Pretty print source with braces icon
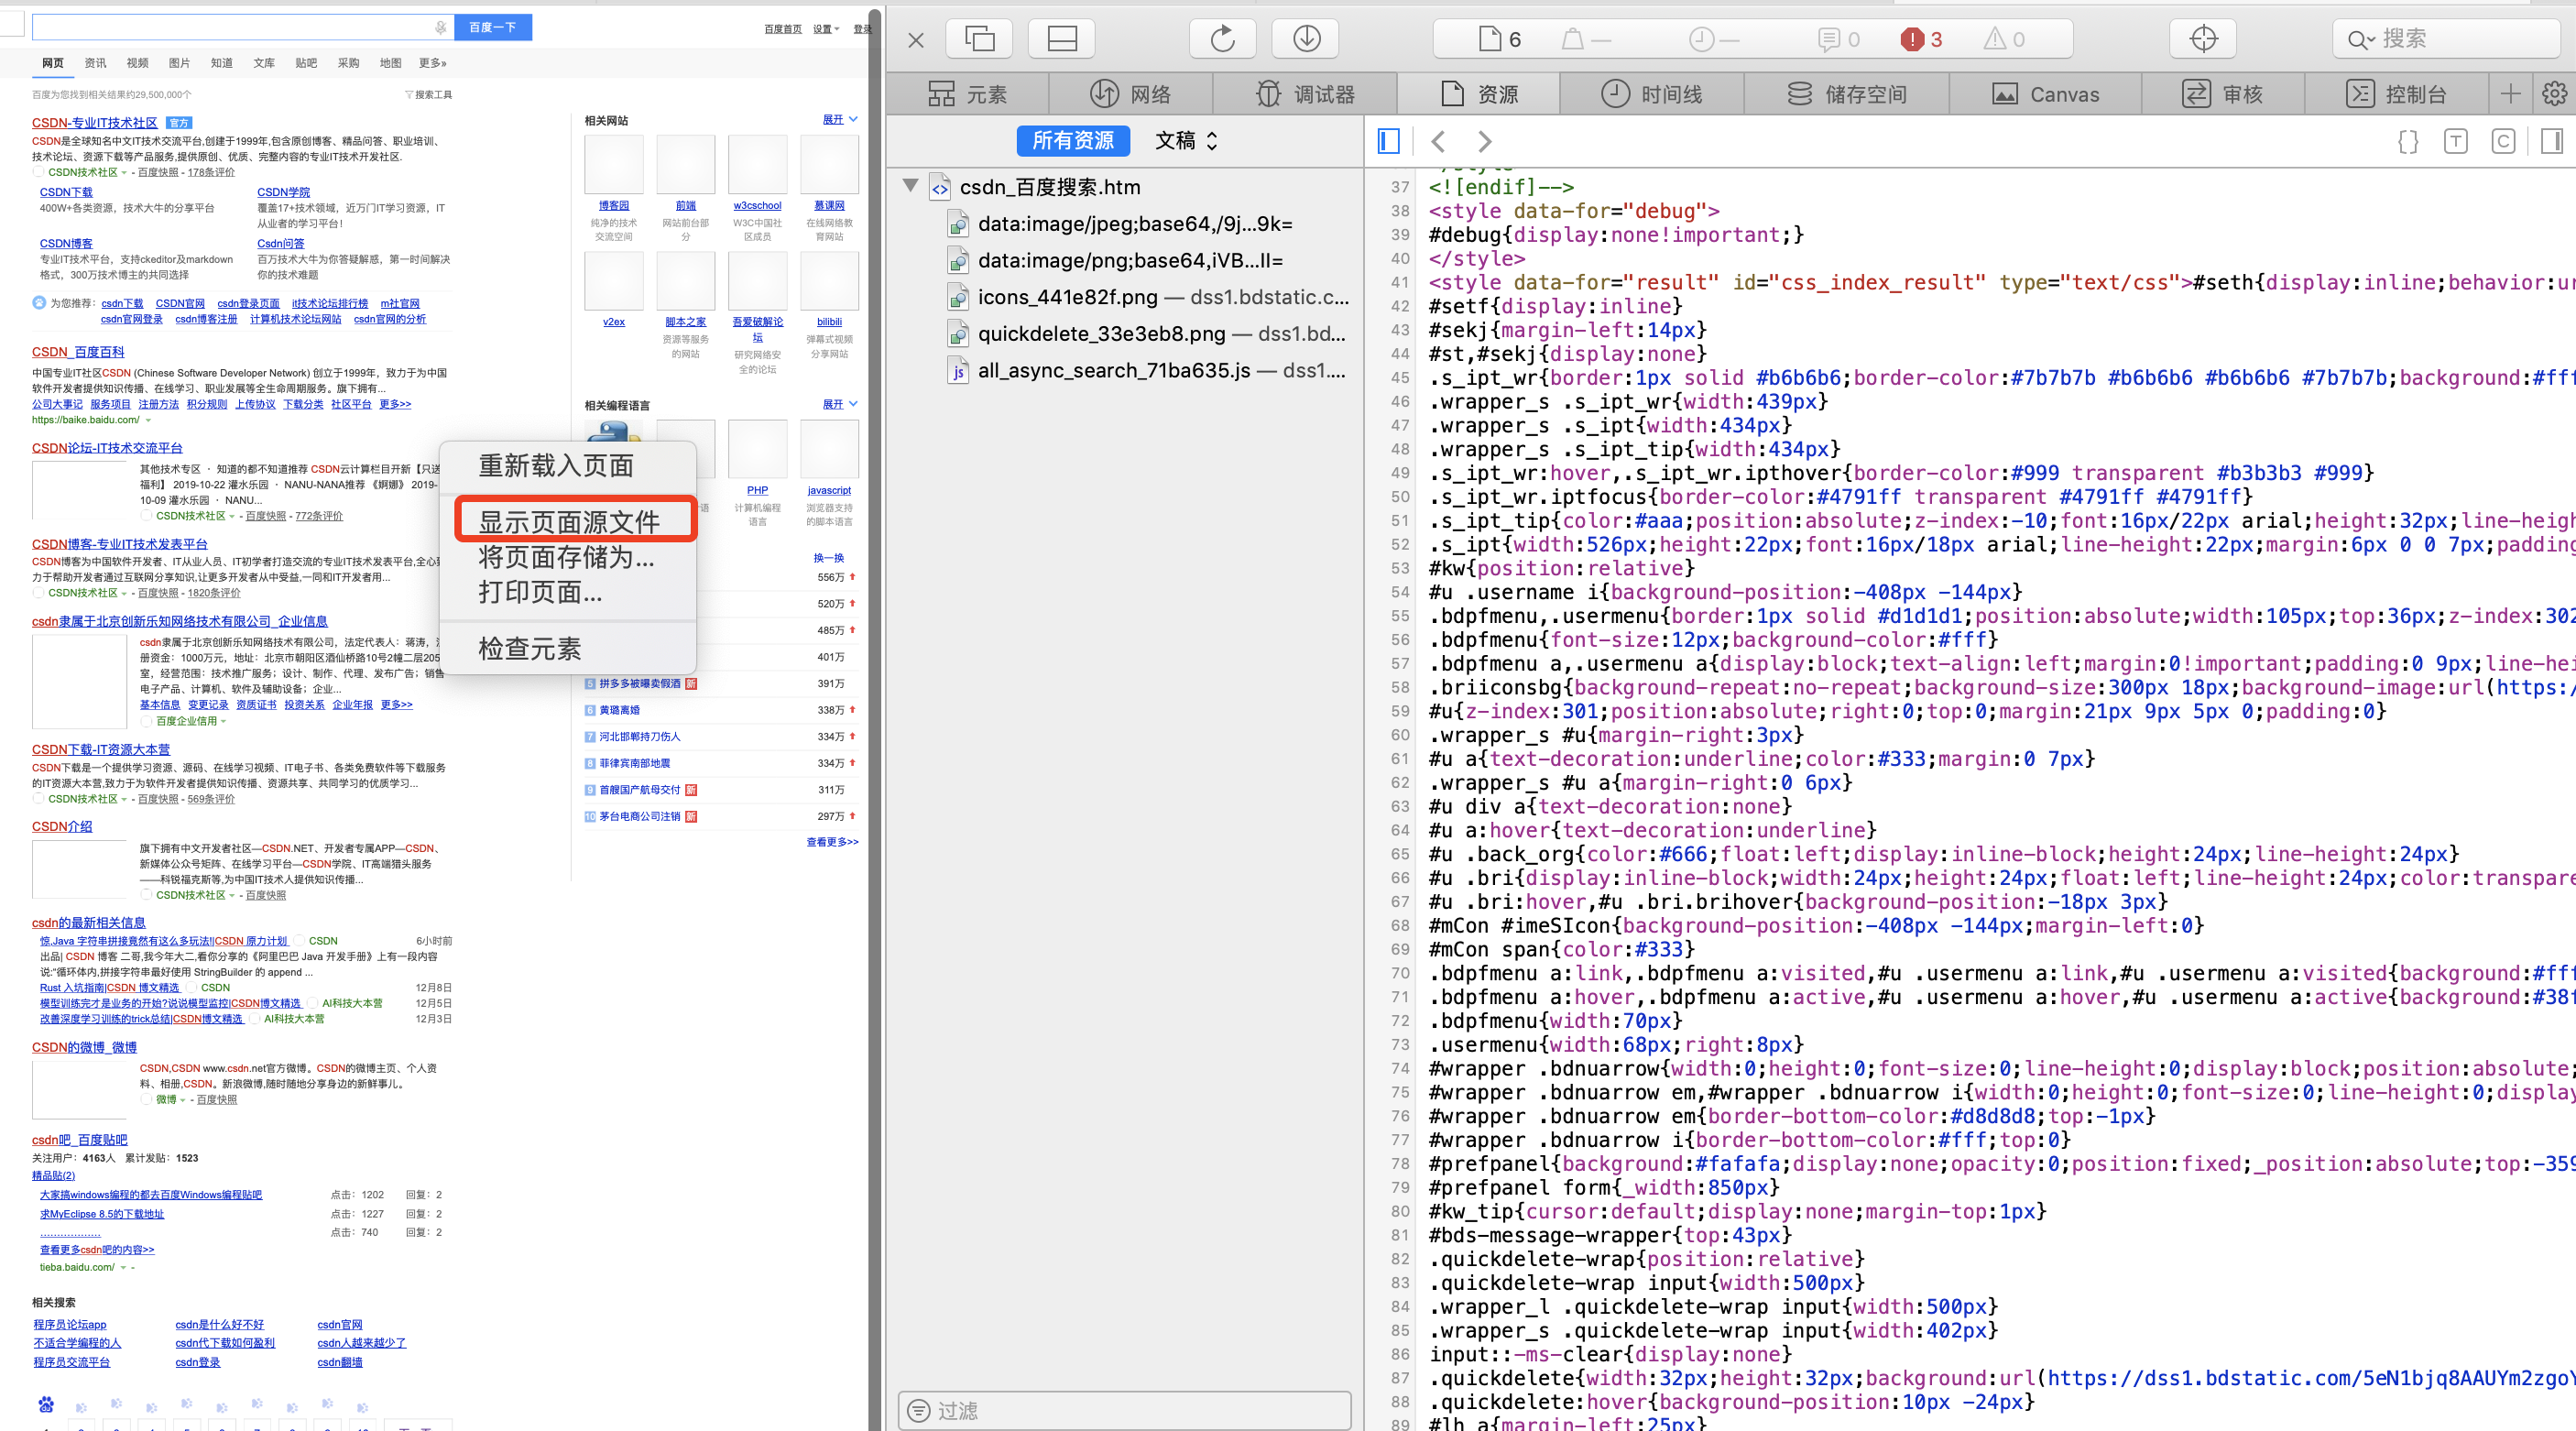 point(2408,141)
